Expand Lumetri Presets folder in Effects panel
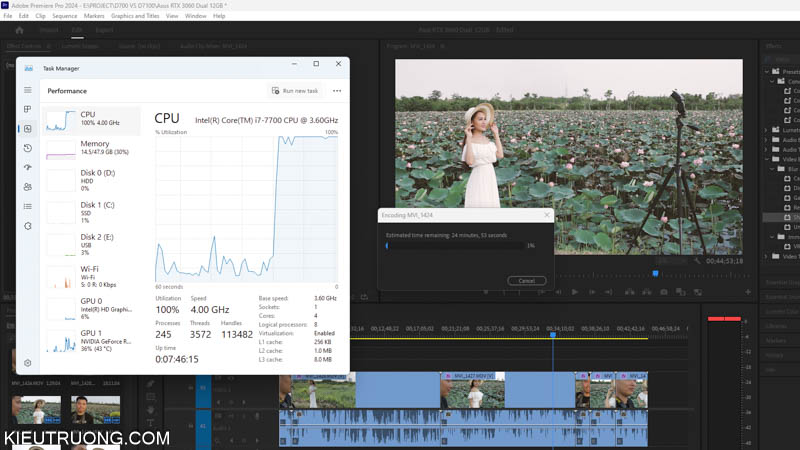The width and height of the screenshot is (800, 450). coord(767,130)
